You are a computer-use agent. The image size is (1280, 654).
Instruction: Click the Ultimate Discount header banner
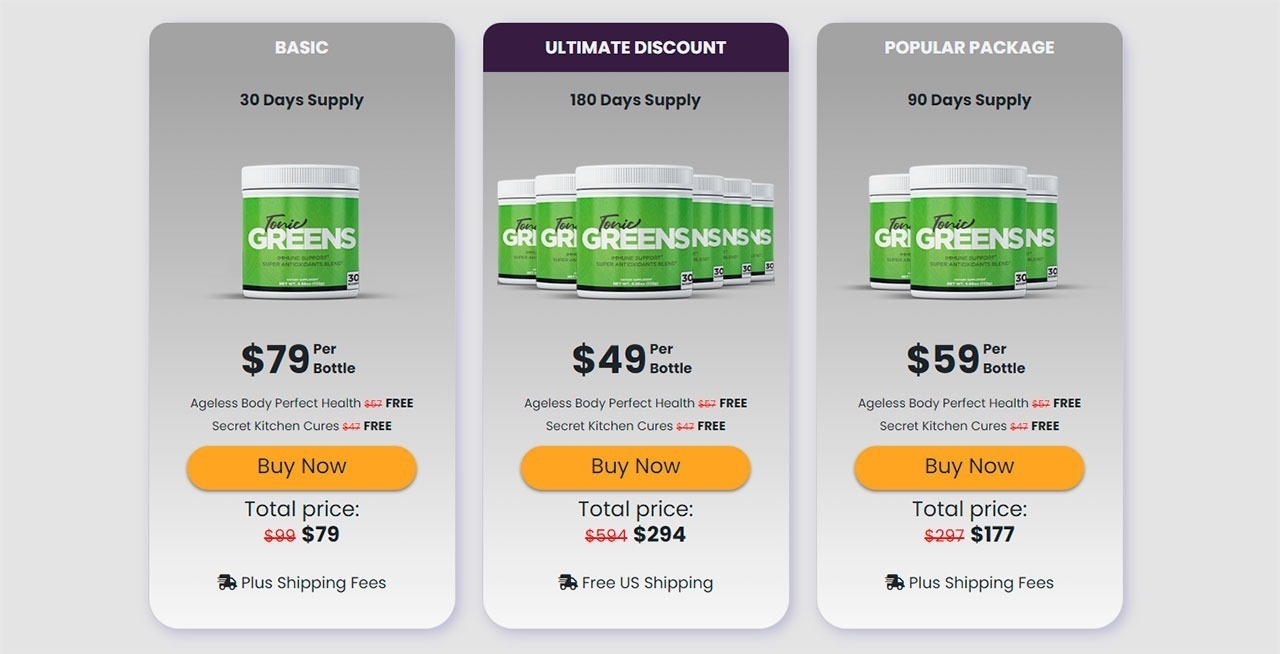click(x=635, y=48)
